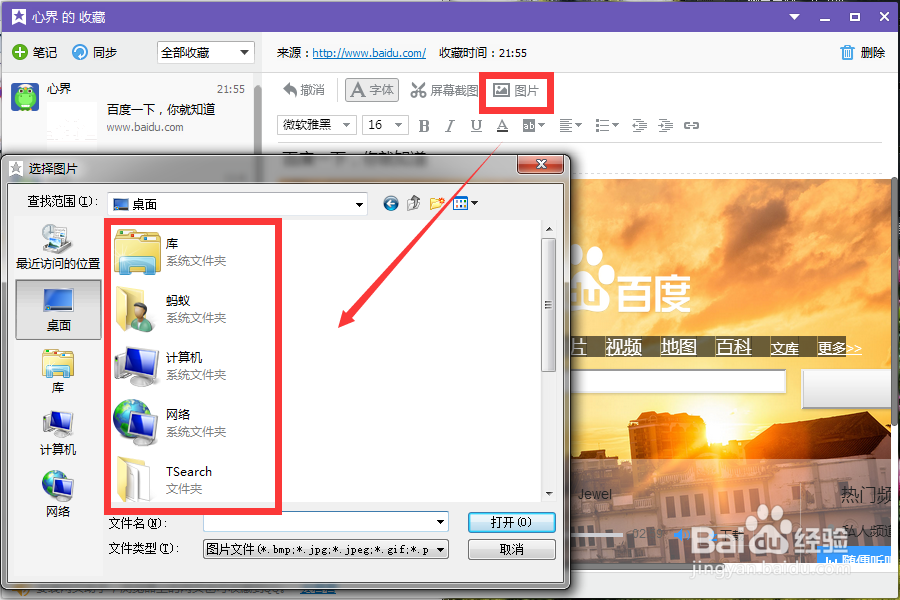Toggle underline formatting

(476, 125)
